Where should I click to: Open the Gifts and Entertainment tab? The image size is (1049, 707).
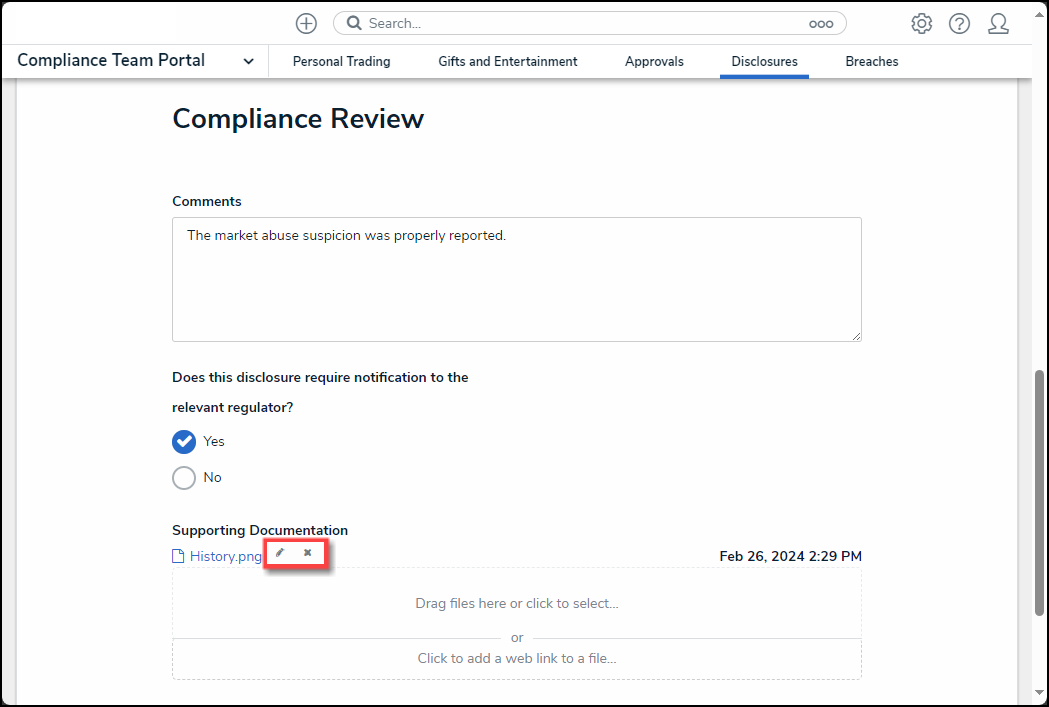click(507, 61)
